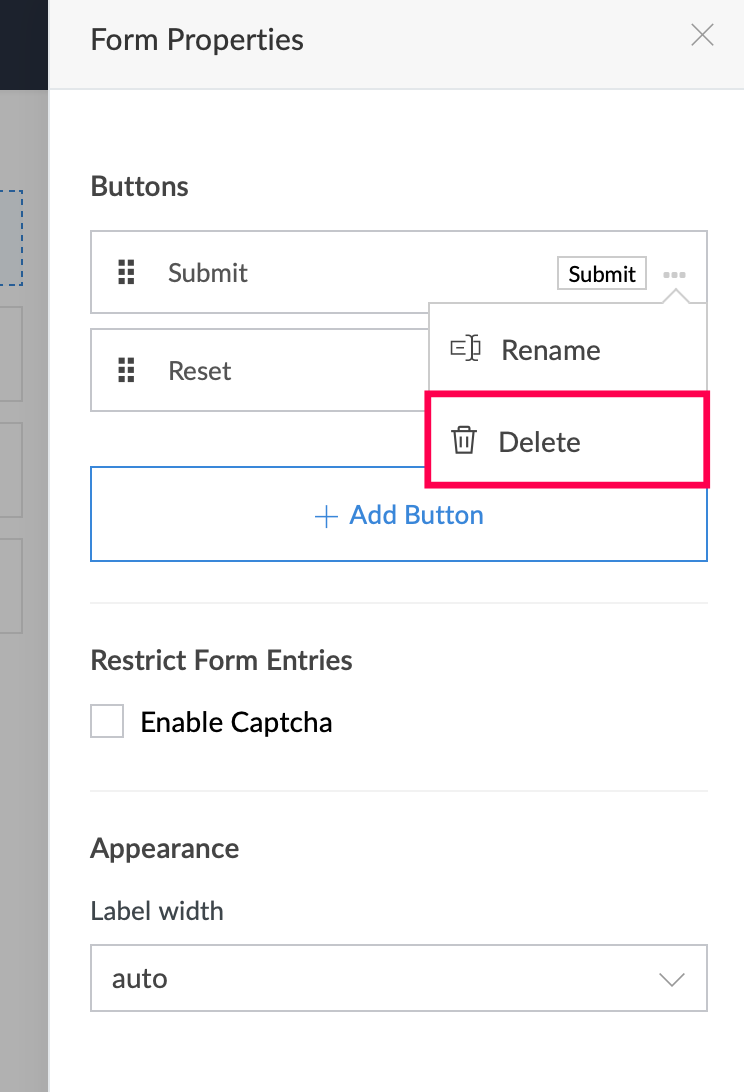Tick the Enable Captcha checkbox
The image size is (744, 1092).
tap(107, 721)
